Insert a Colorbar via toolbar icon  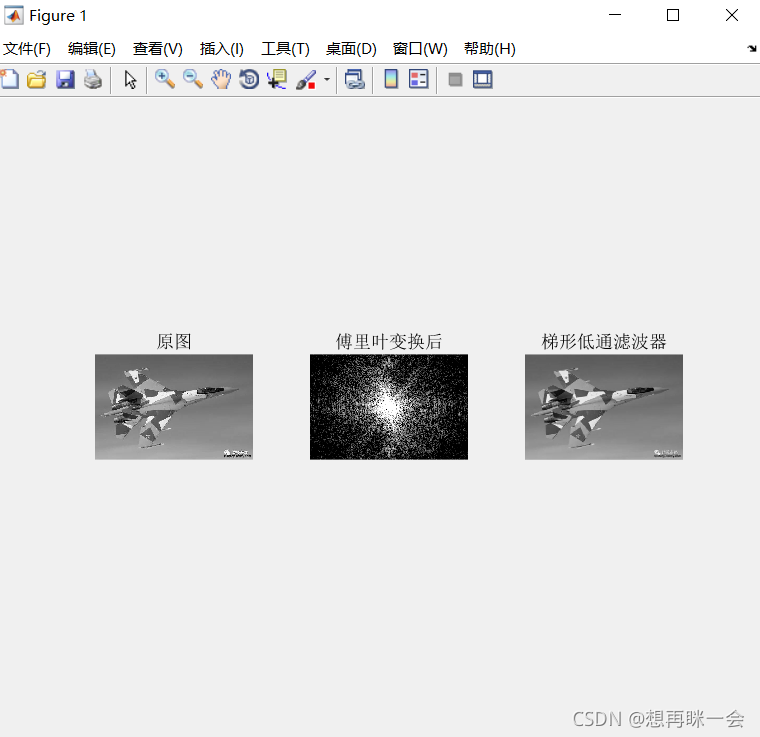[391, 79]
